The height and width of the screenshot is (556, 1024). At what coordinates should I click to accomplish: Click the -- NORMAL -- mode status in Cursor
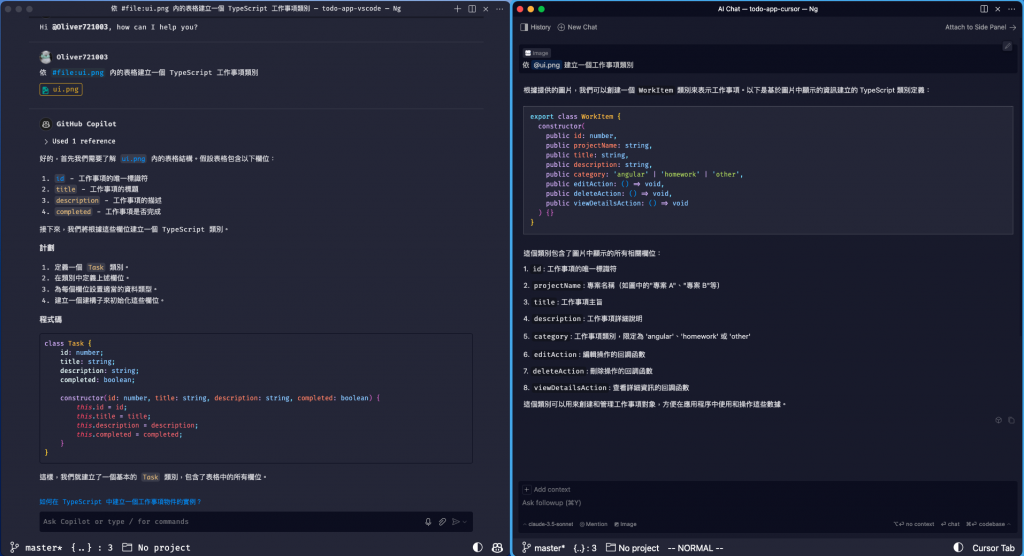pyautogui.click(x=695, y=548)
